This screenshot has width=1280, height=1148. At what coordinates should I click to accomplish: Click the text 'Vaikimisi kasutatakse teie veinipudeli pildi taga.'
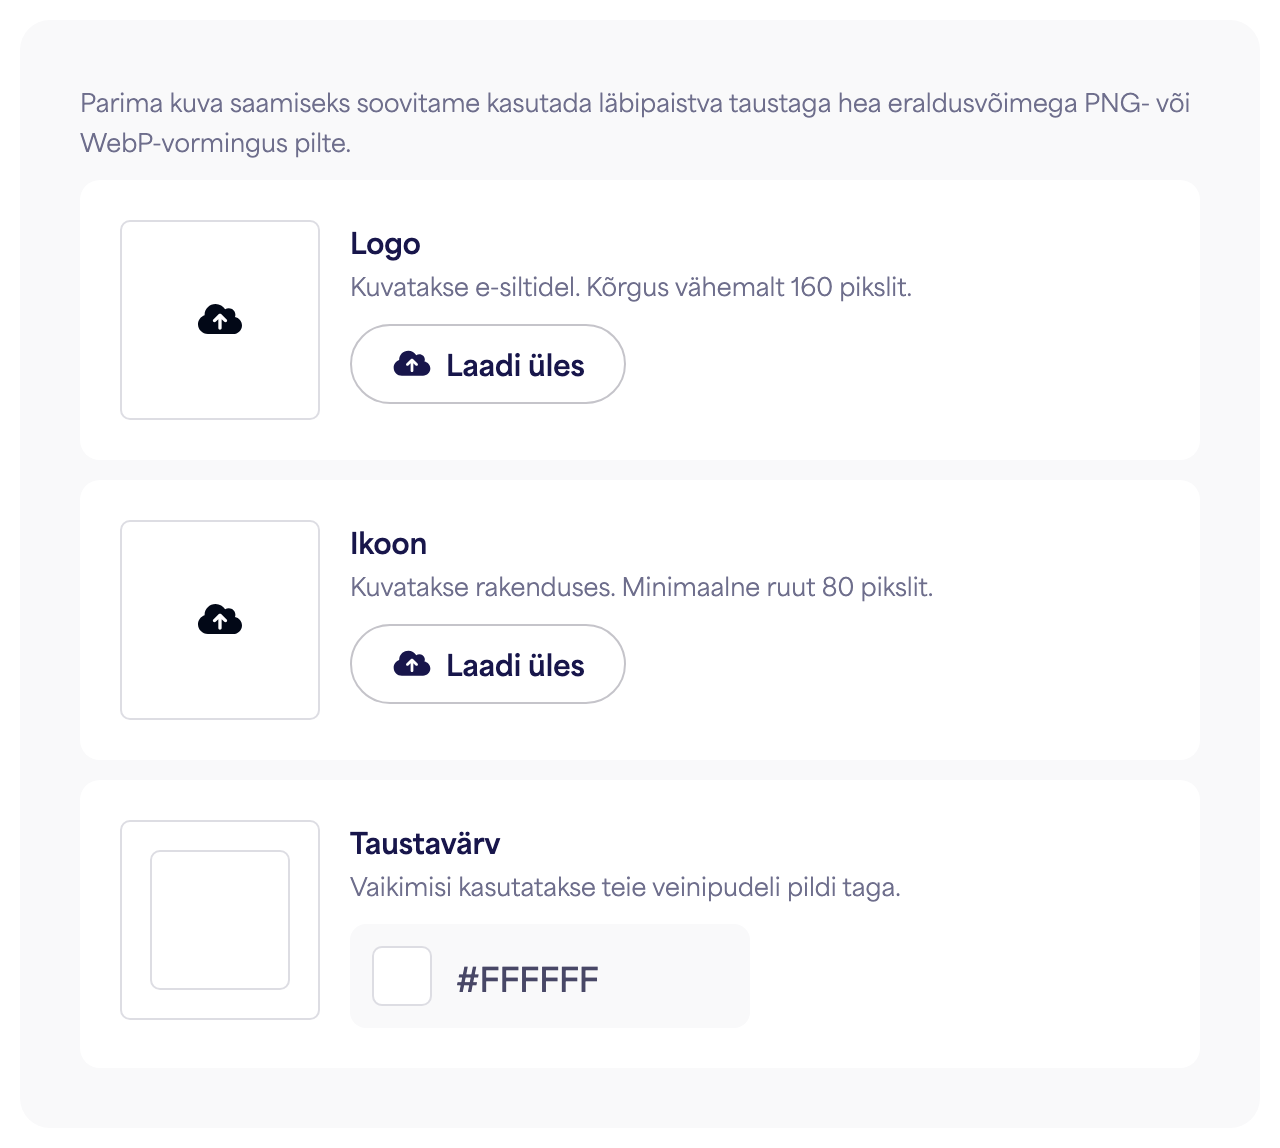click(625, 887)
